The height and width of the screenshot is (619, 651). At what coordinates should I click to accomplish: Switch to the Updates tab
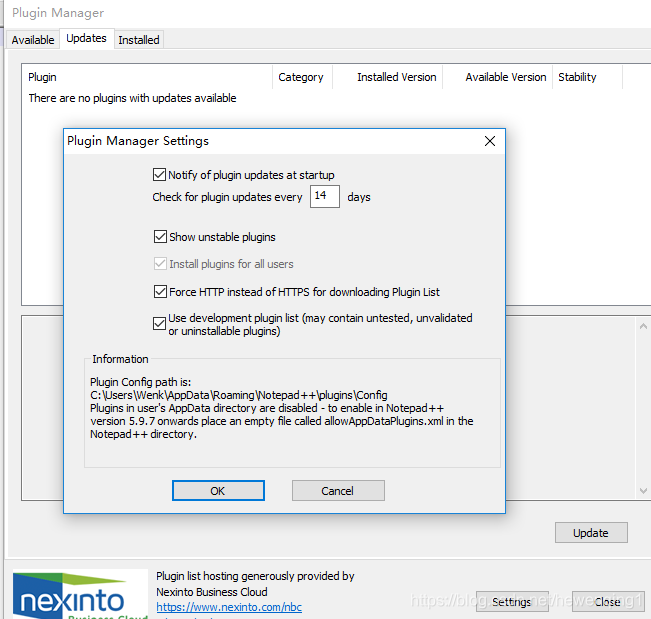pyautogui.click(x=86, y=38)
